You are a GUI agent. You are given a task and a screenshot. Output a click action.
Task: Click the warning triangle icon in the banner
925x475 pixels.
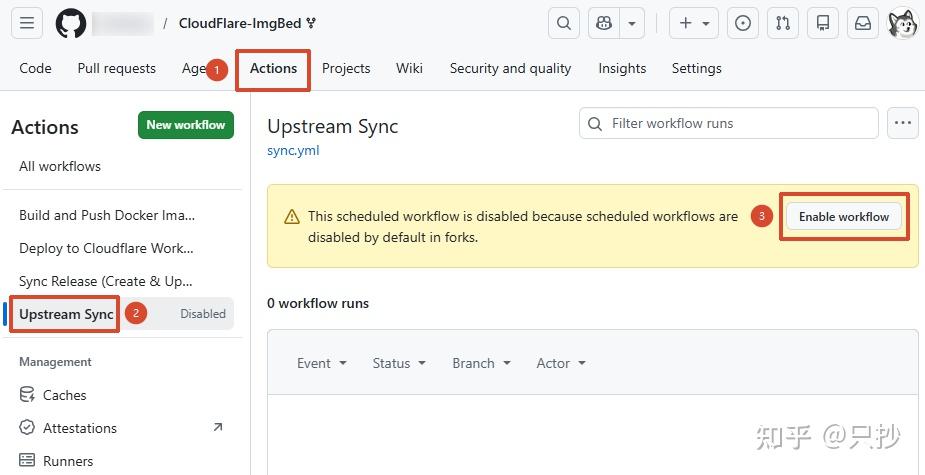pos(292,217)
